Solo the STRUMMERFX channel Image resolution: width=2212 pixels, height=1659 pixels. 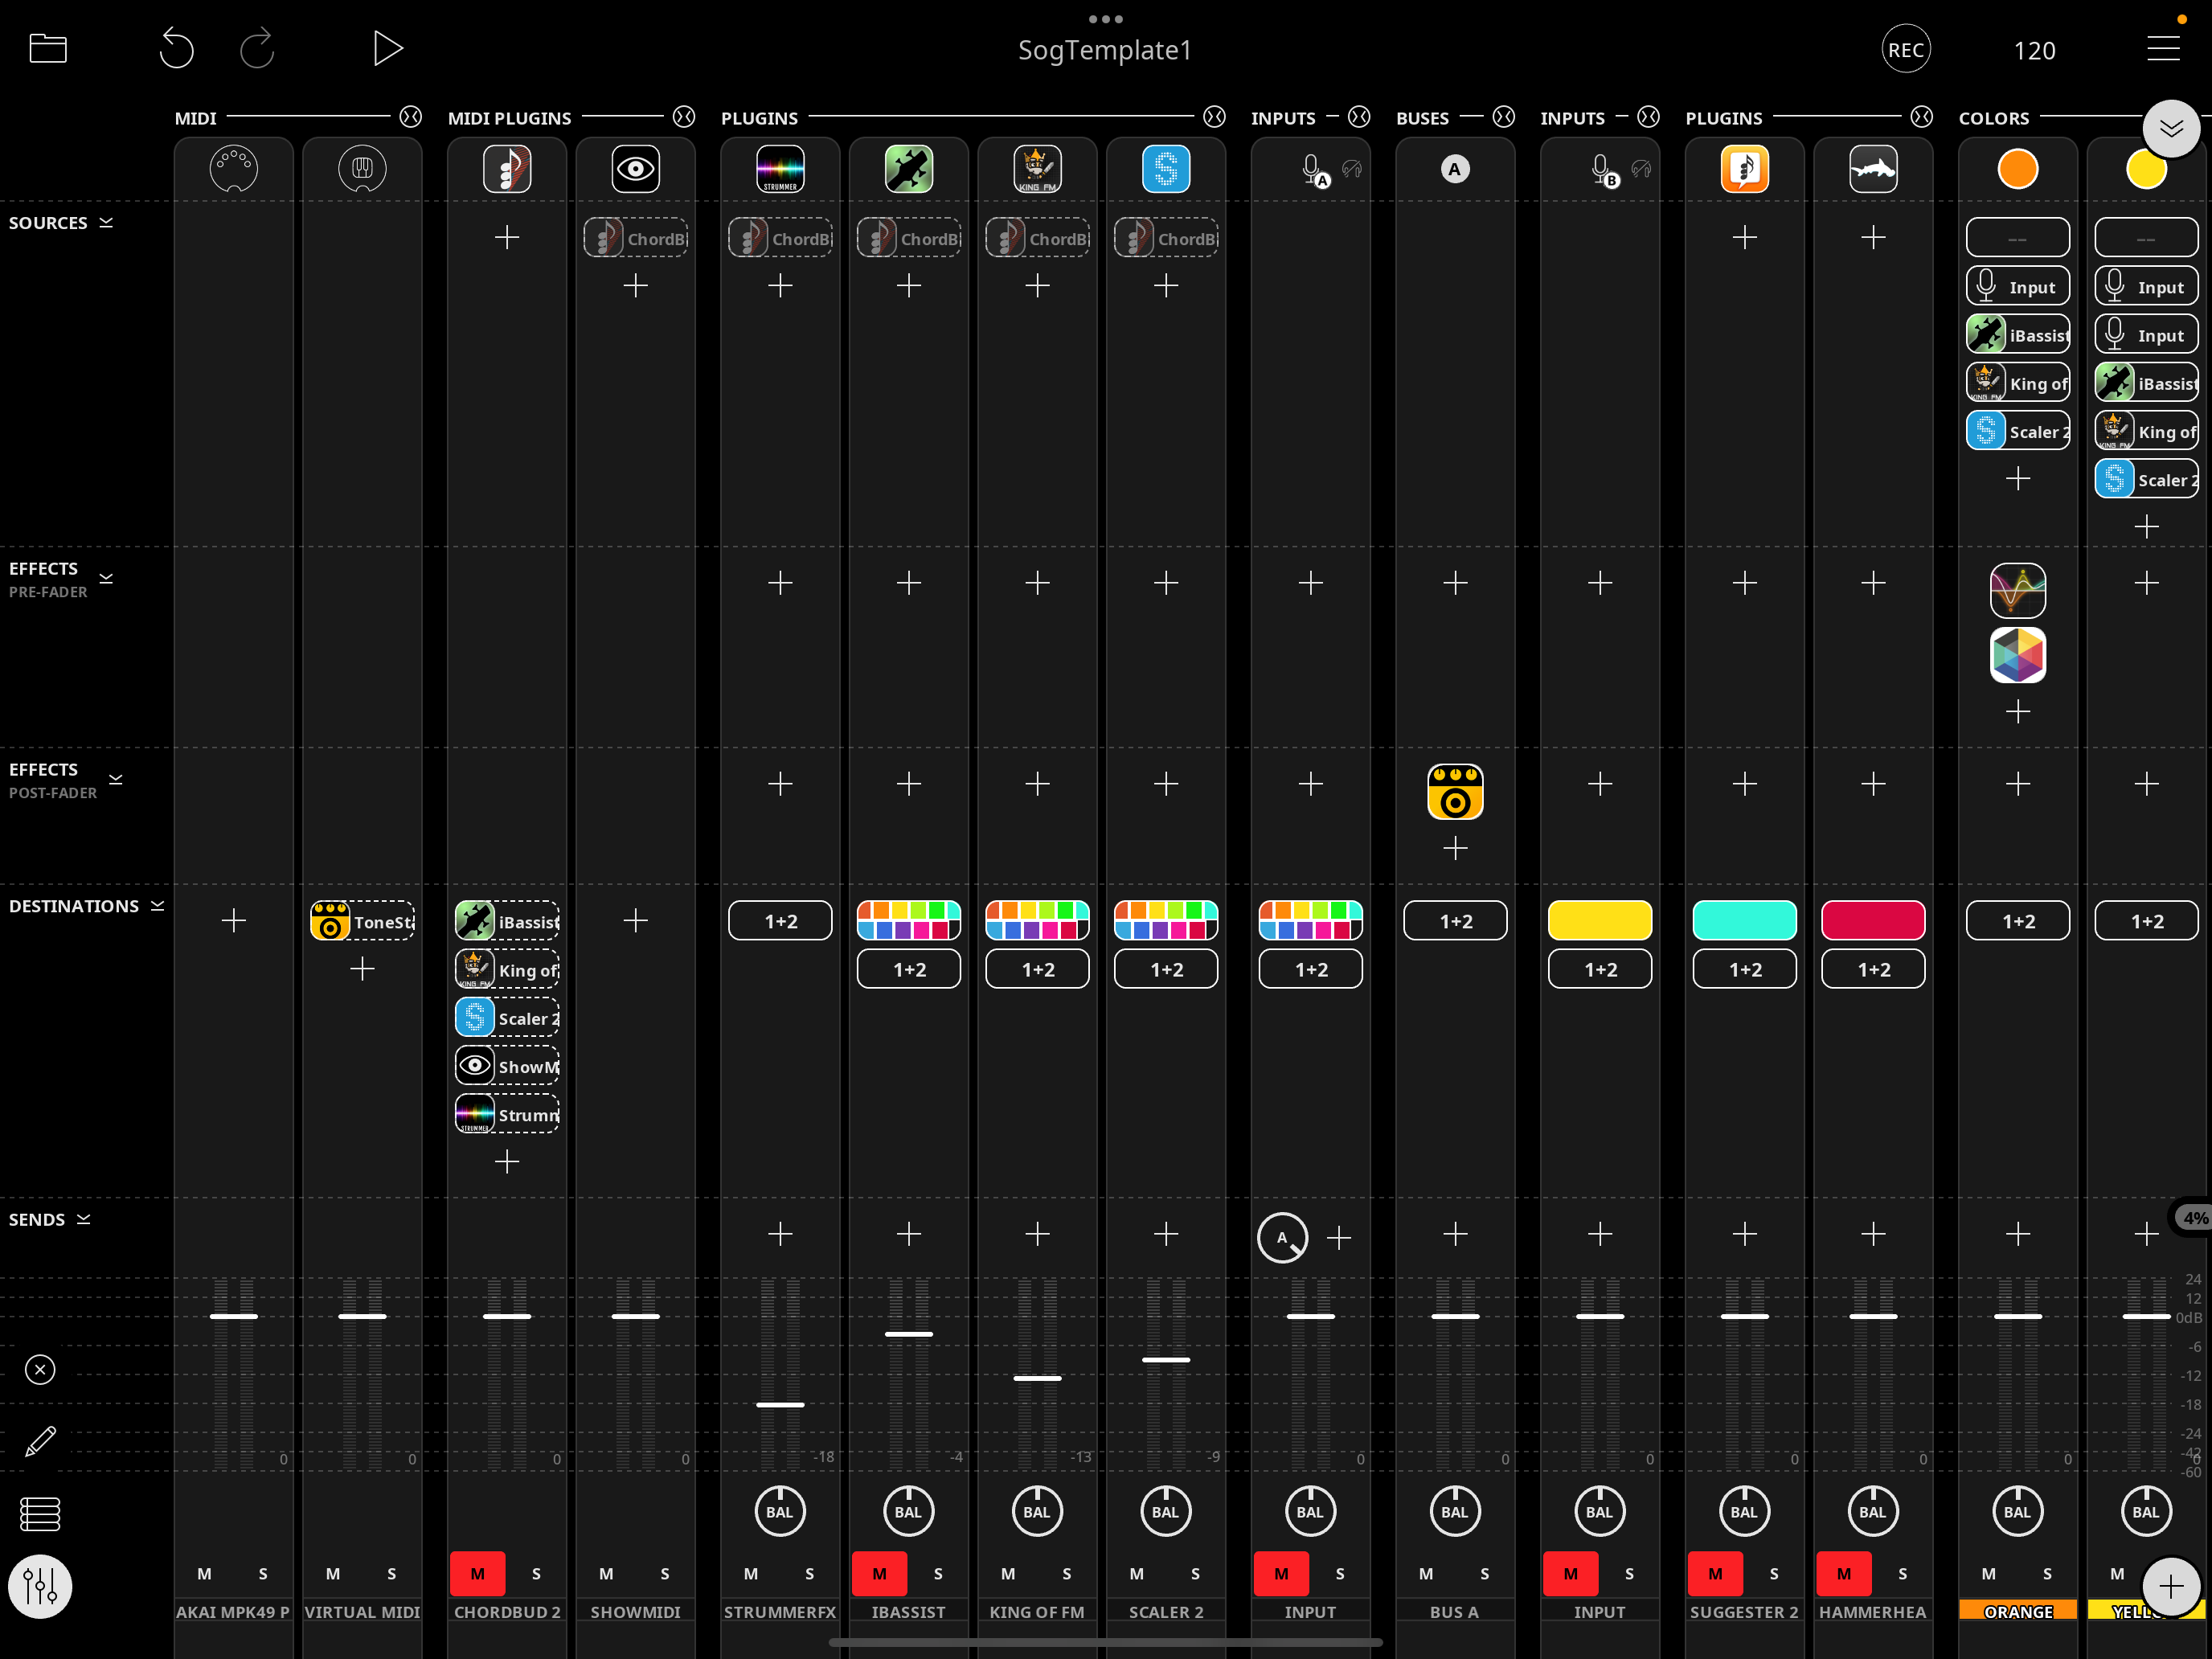(x=810, y=1574)
